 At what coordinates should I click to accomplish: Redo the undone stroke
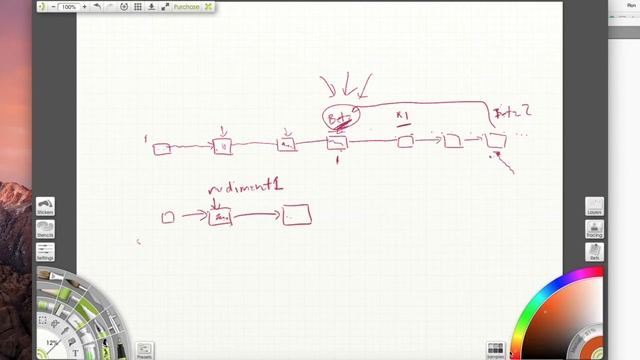tap(110, 7)
